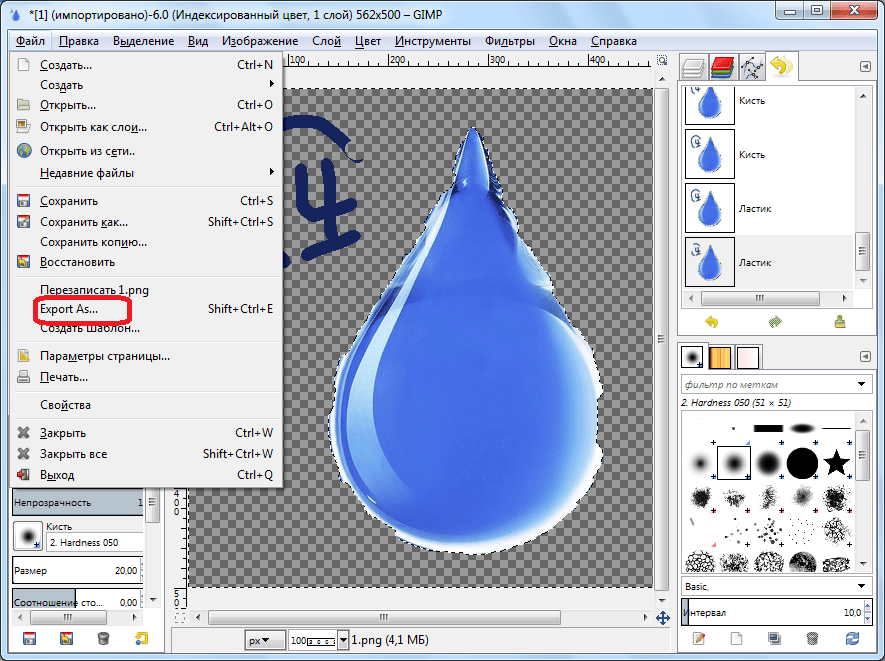Open the Фильтры menu
This screenshot has height=661, width=885.
(x=510, y=41)
